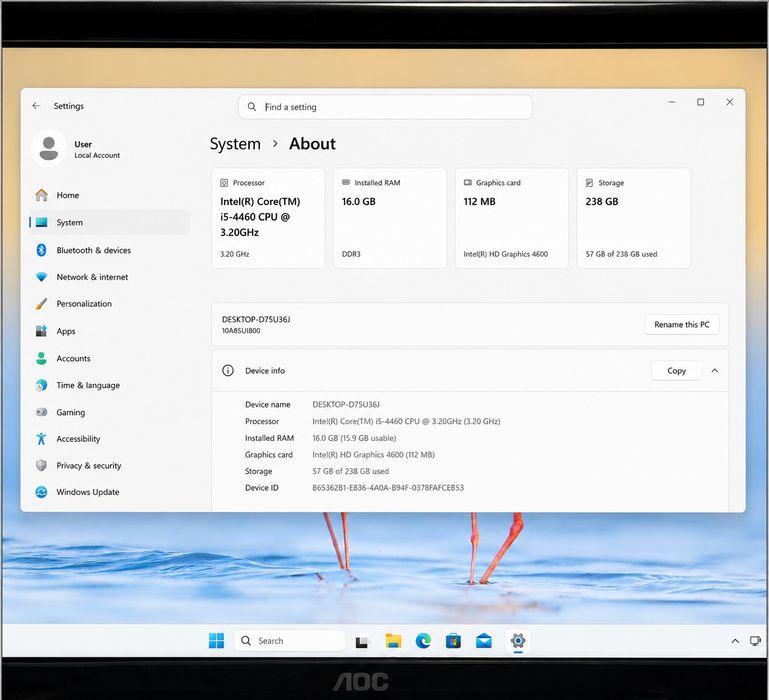
Task: Click the Windows Update sync icon
Action: pyautogui.click(x=42, y=492)
